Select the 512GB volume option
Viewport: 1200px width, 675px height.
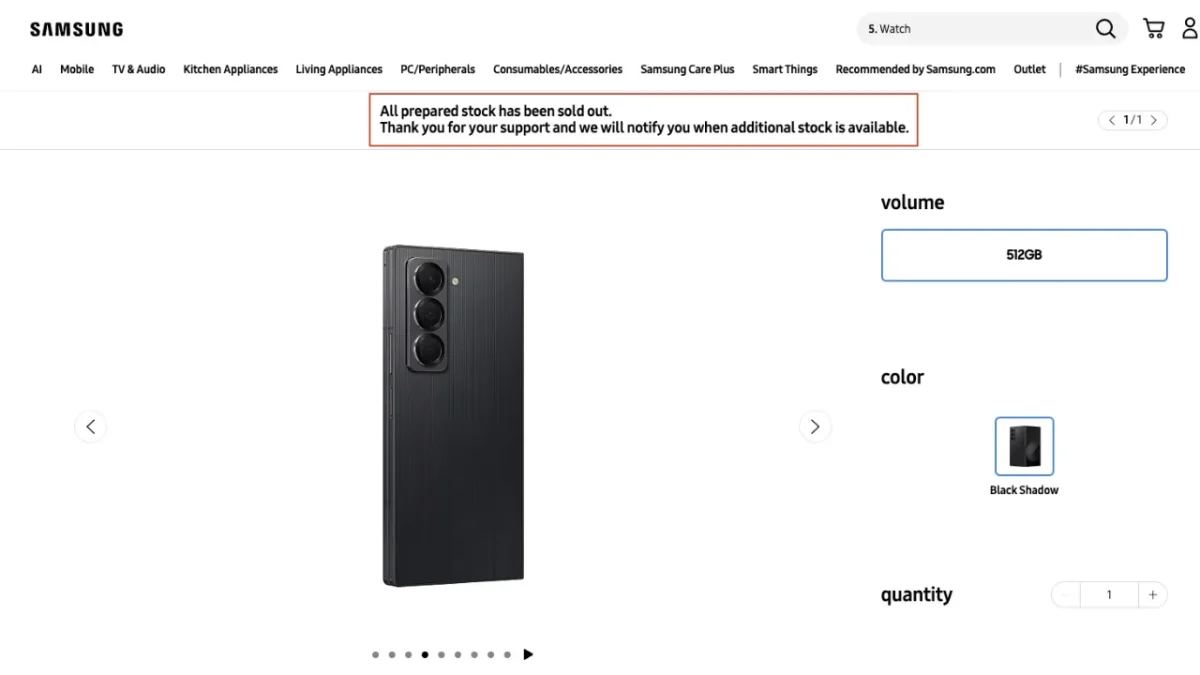(1023, 255)
